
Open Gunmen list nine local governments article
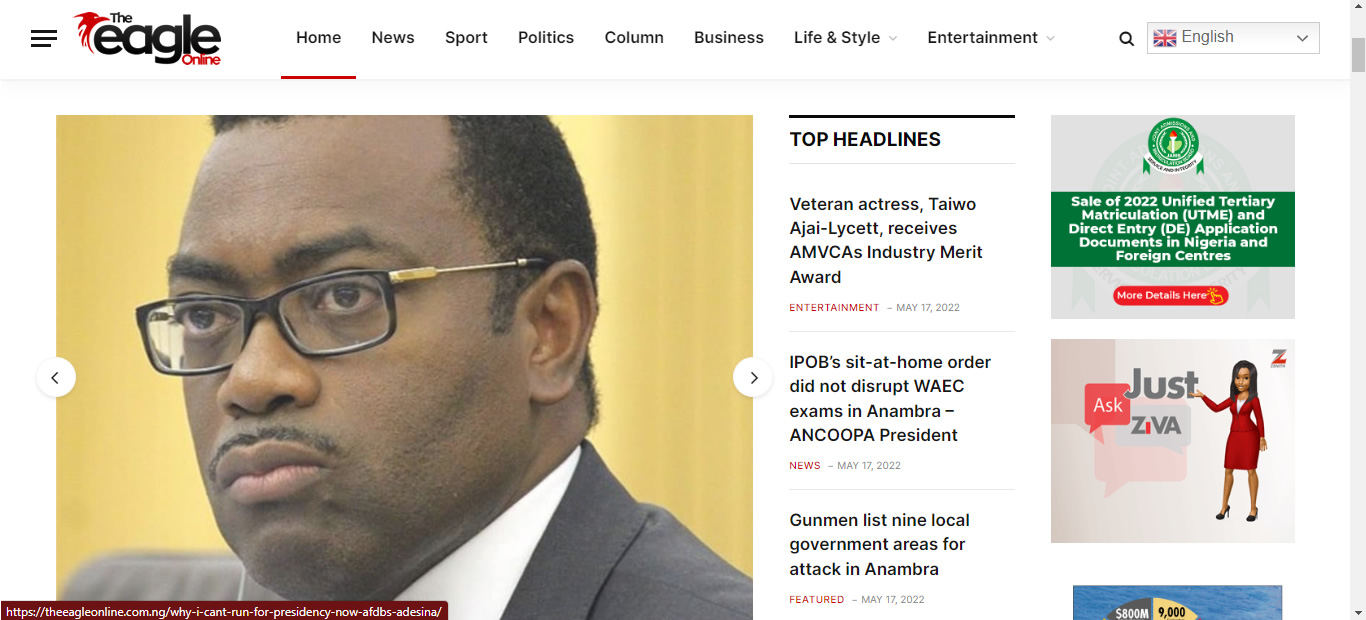click(x=879, y=544)
